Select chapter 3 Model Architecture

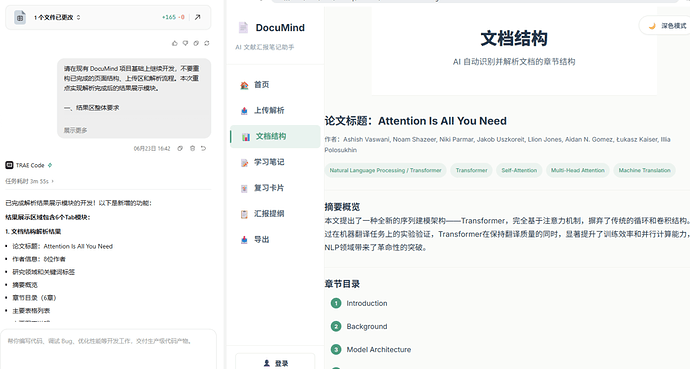378,350
